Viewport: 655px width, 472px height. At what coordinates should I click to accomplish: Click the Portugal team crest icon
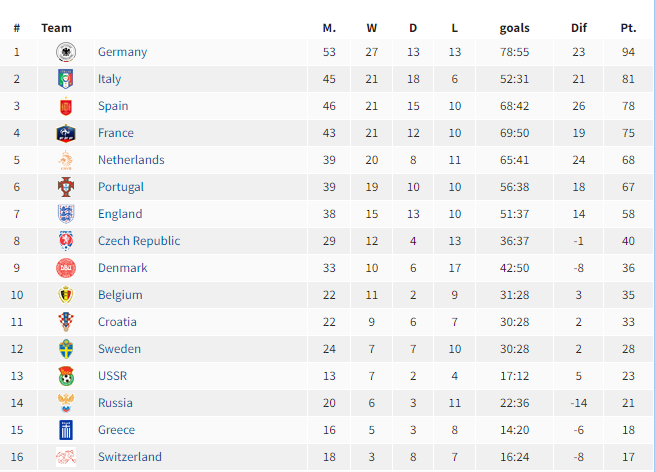point(66,187)
